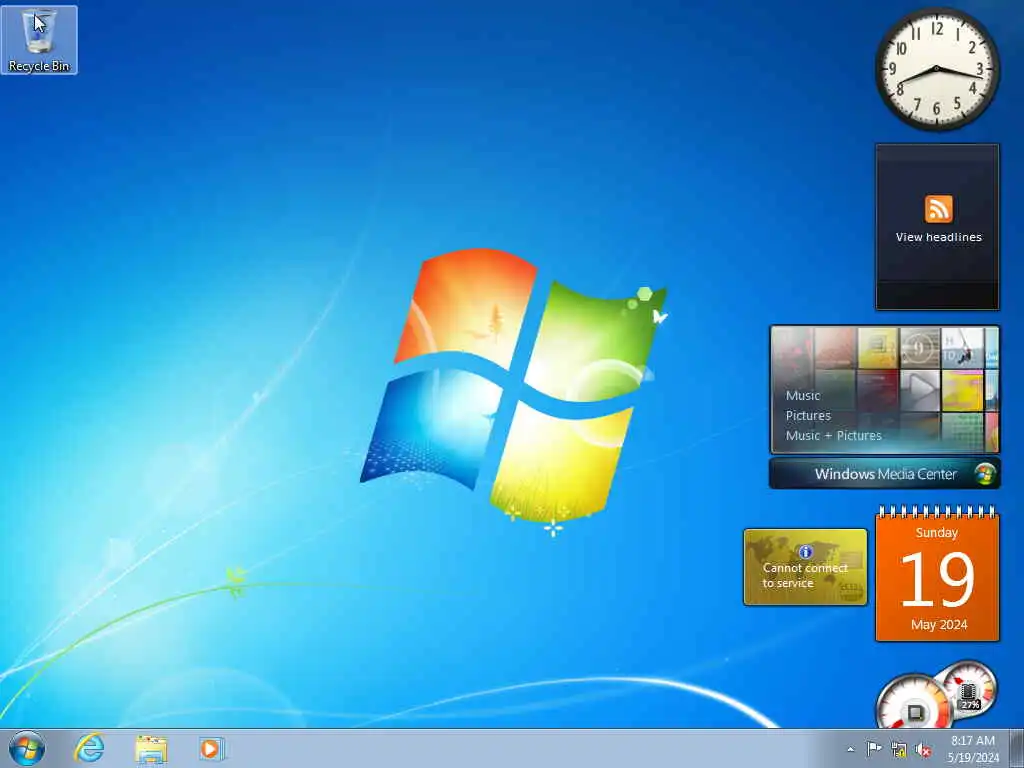
Task: Launch Windows Media Player from the taskbar
Action: coord(212,749)
